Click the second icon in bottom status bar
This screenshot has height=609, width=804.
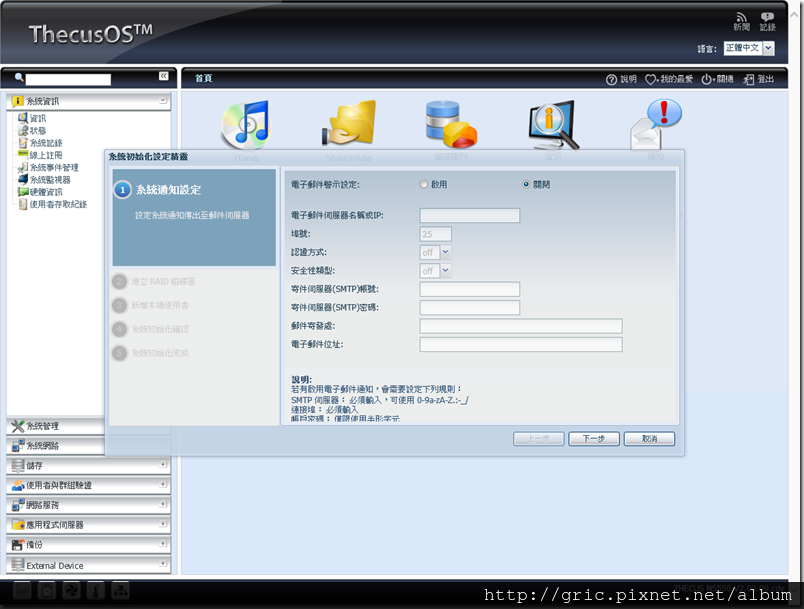pos(47,591)
